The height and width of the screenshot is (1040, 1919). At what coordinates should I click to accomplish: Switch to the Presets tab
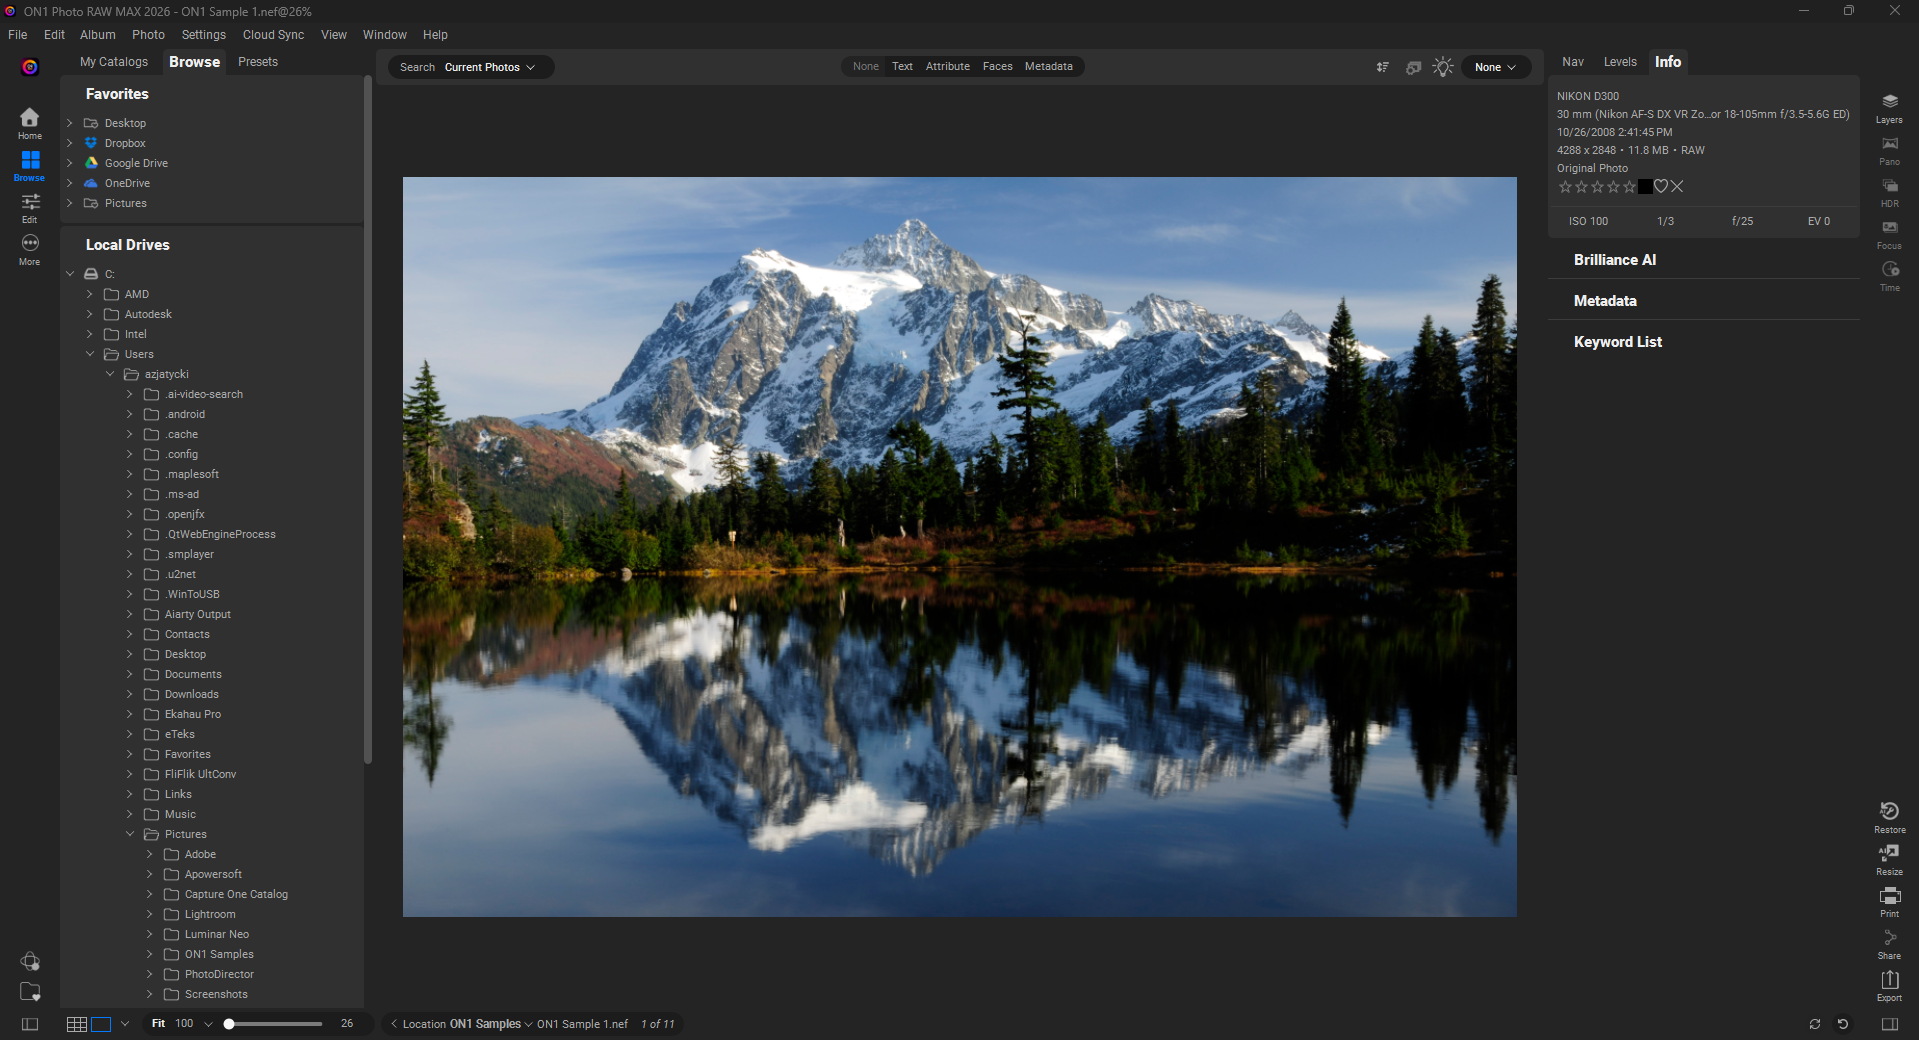point(258,62)
